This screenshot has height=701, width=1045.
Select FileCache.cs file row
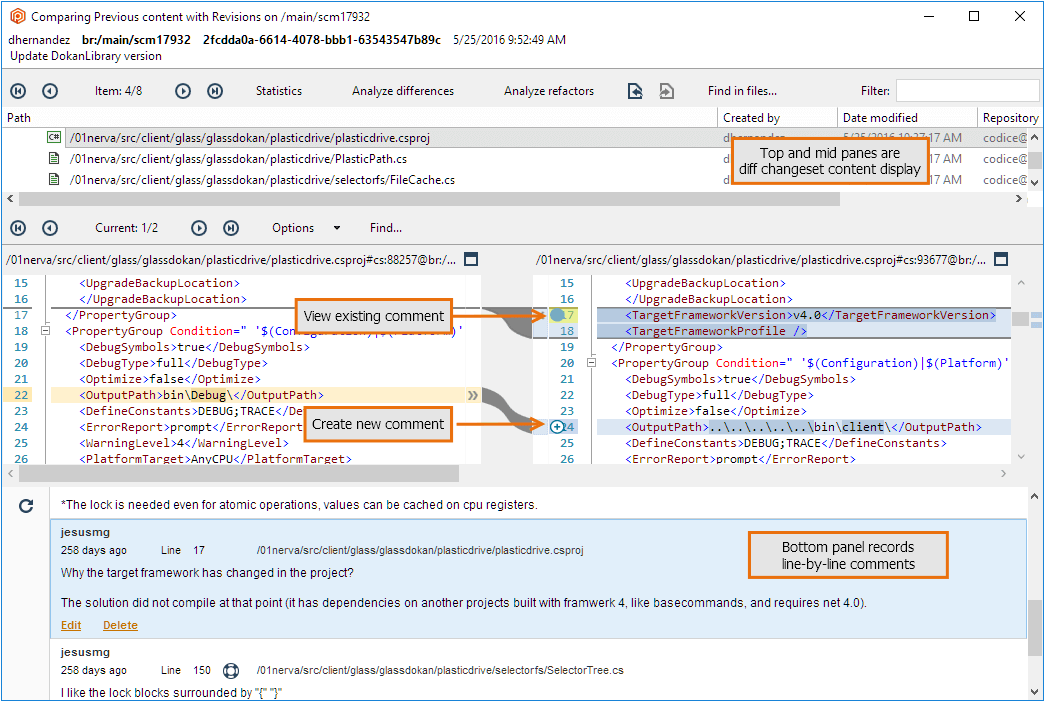(x=515, y=179)
